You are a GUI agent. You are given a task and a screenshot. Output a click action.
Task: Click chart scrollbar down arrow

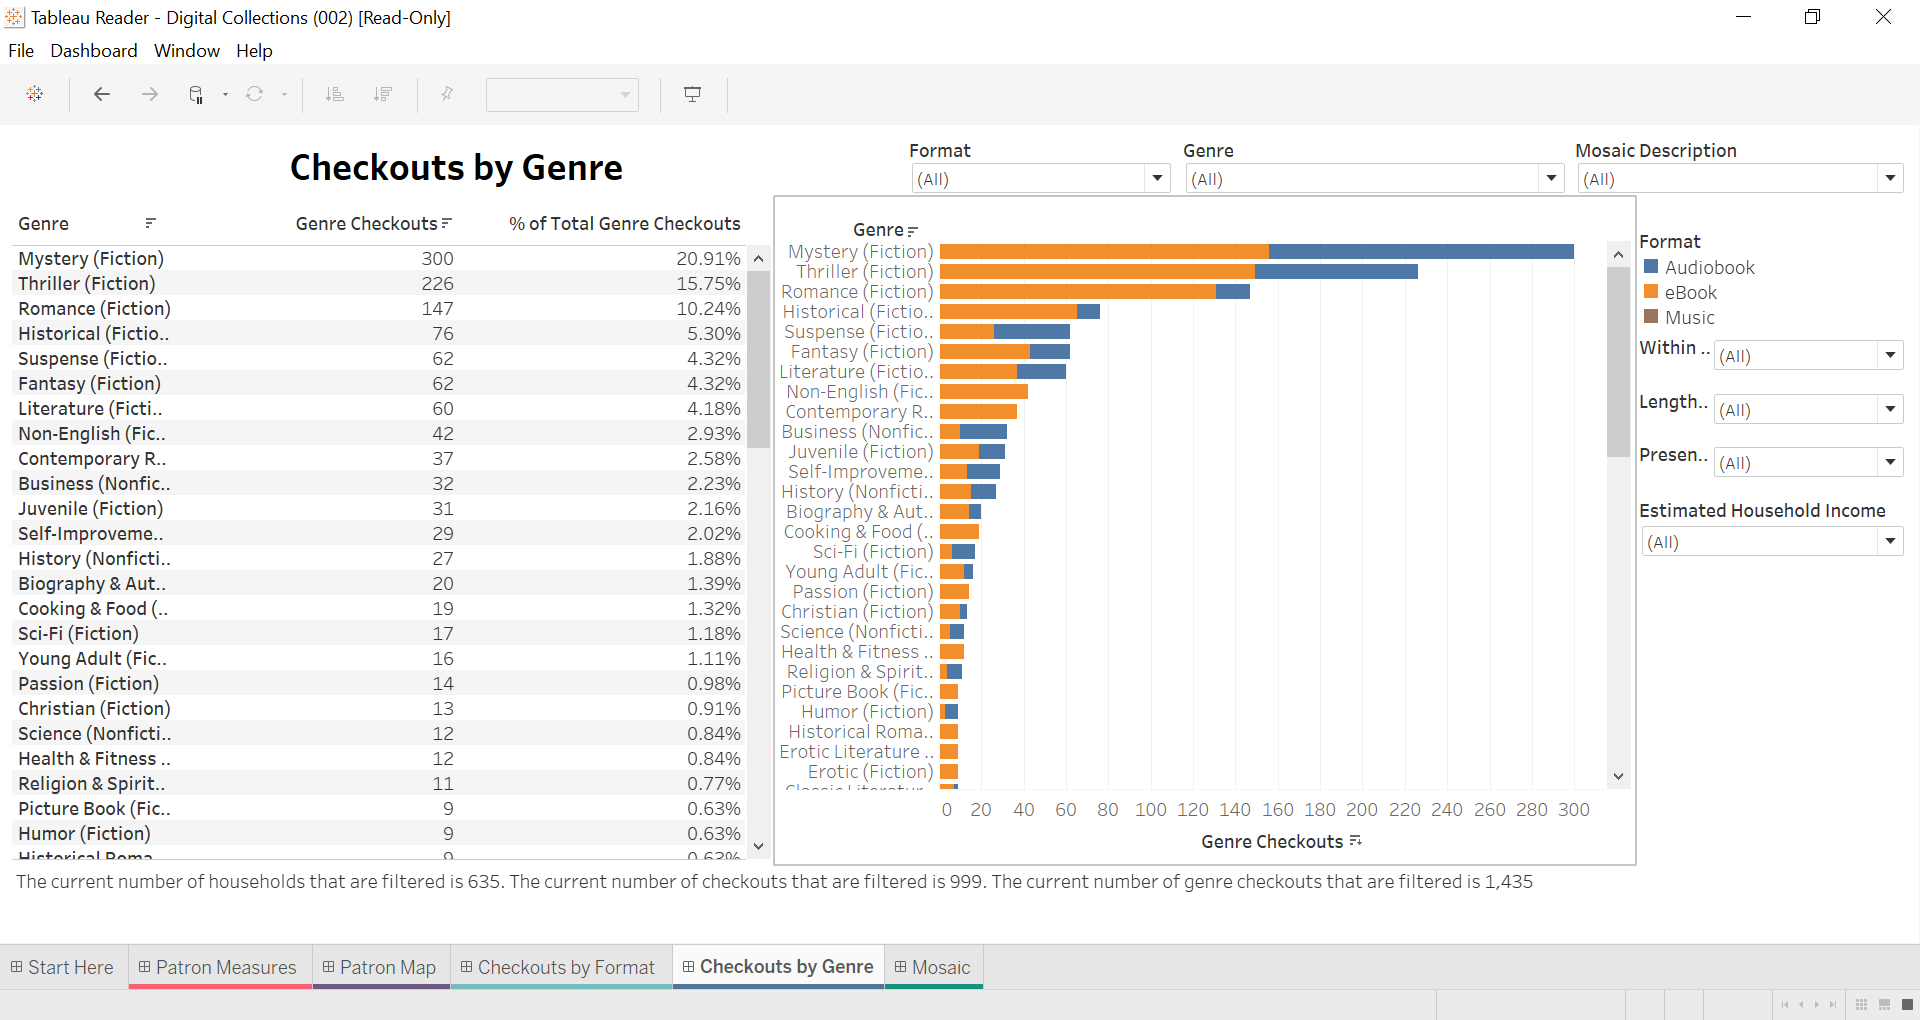coord(1618,776)
